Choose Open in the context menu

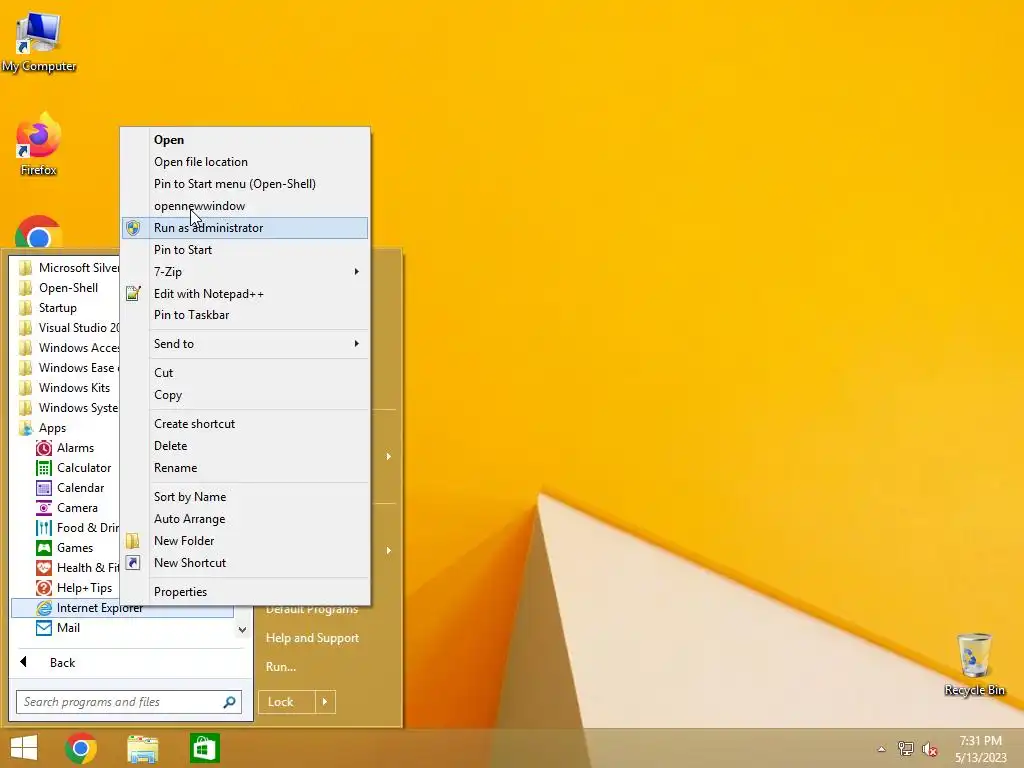[x=245, y=140]
